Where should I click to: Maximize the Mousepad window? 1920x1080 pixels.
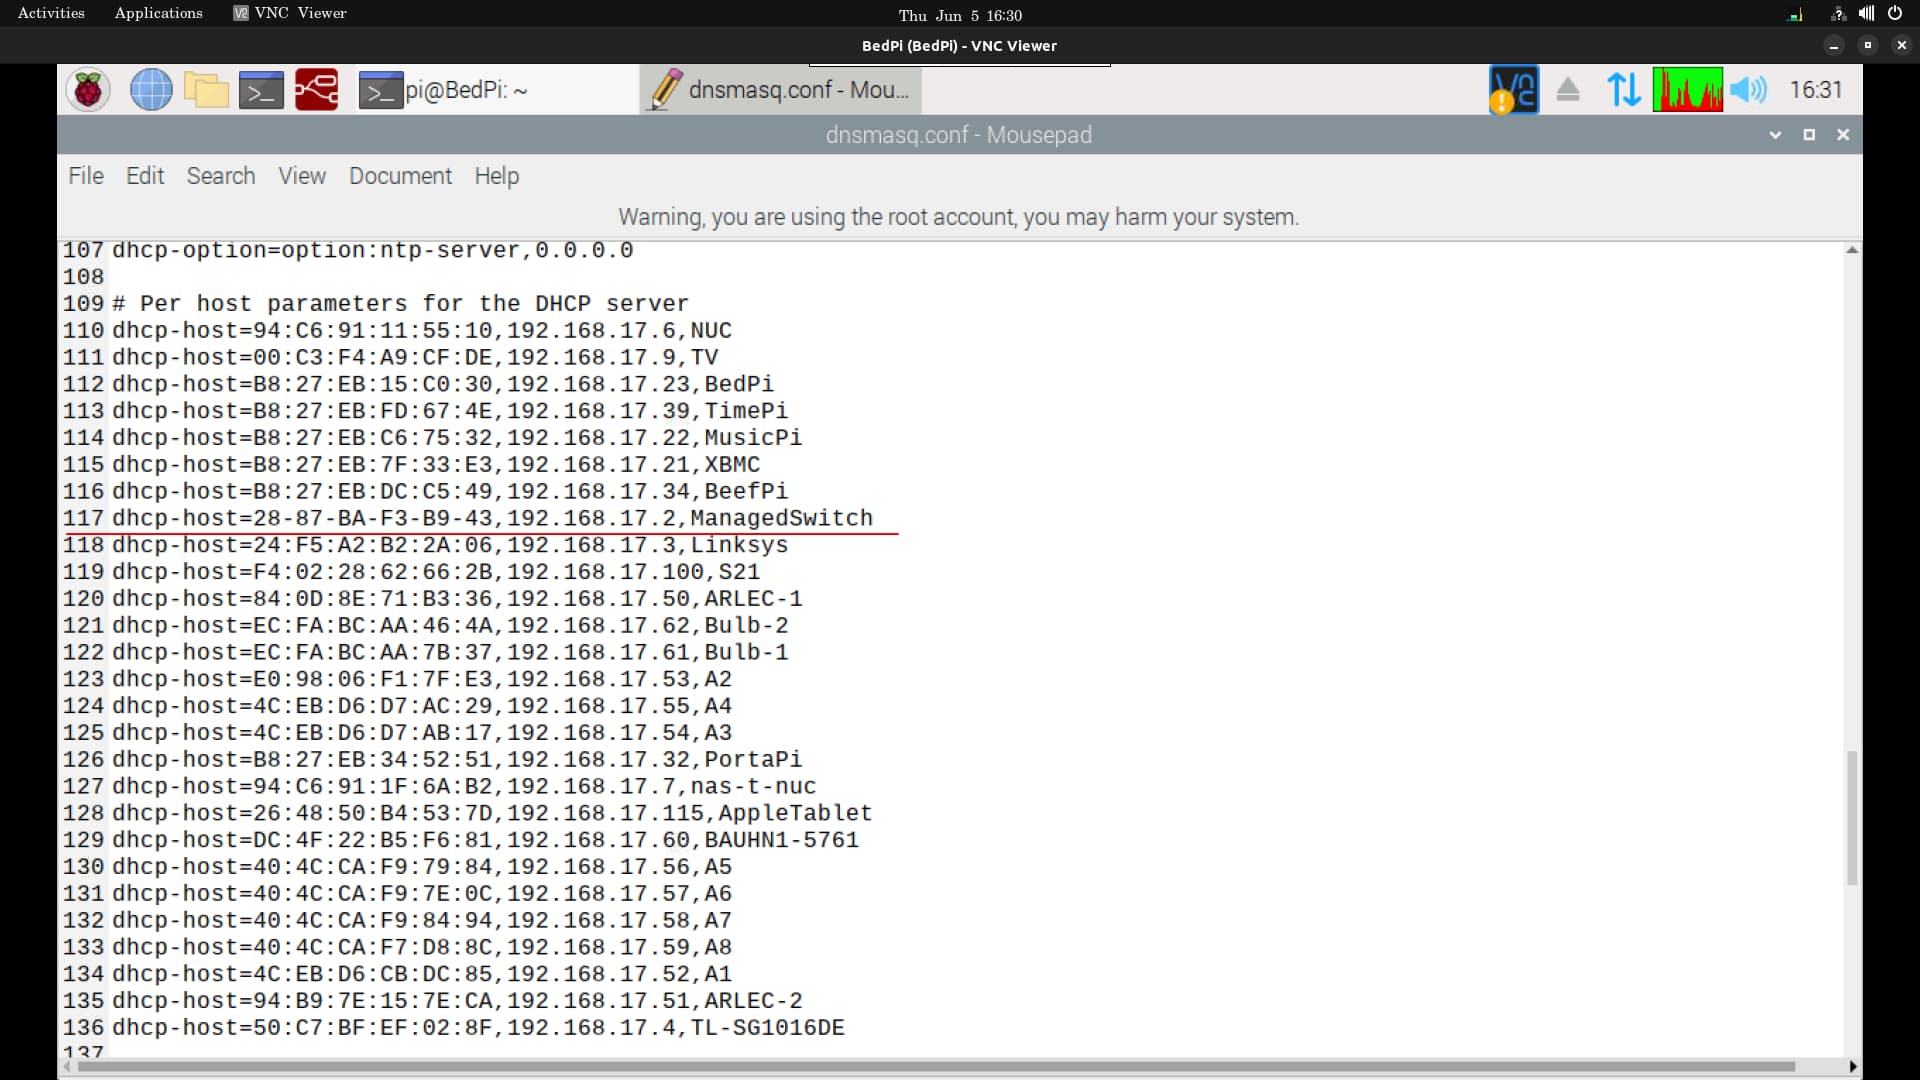tap(1809, 135)
